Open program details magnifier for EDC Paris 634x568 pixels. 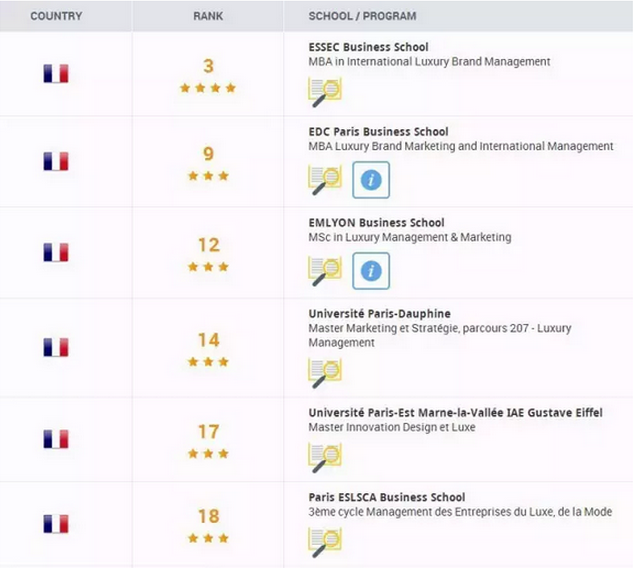pos(325,180)
